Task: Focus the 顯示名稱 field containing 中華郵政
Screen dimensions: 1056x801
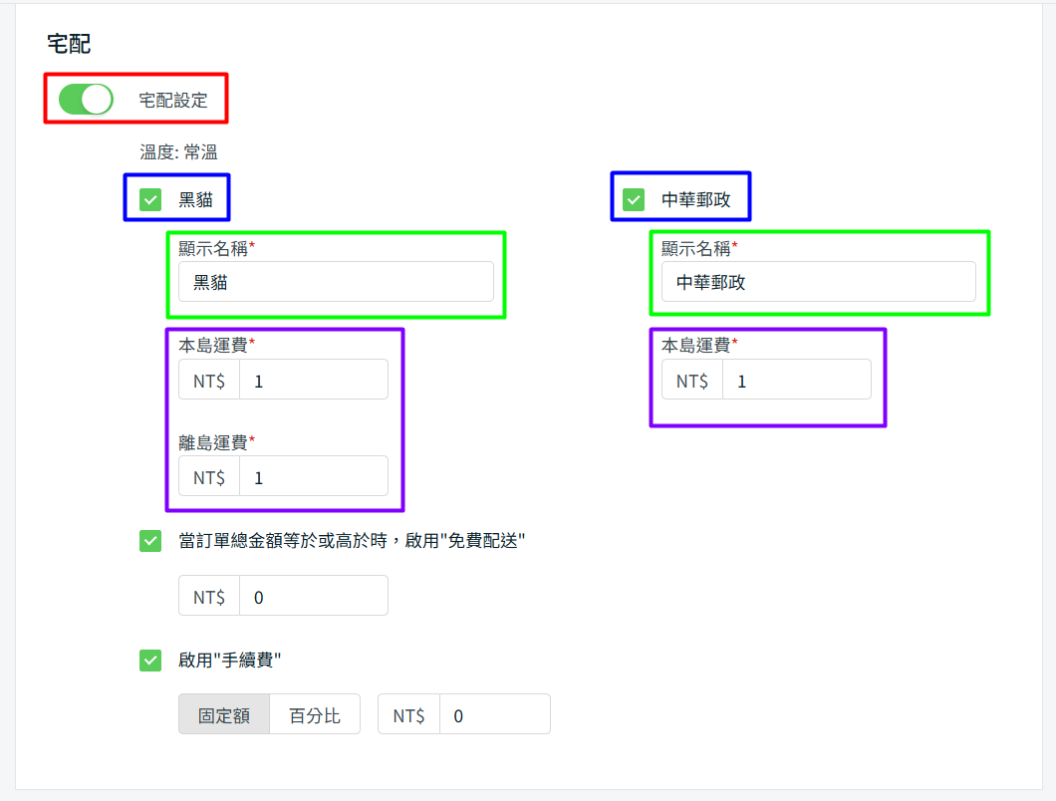Action: 818,282
